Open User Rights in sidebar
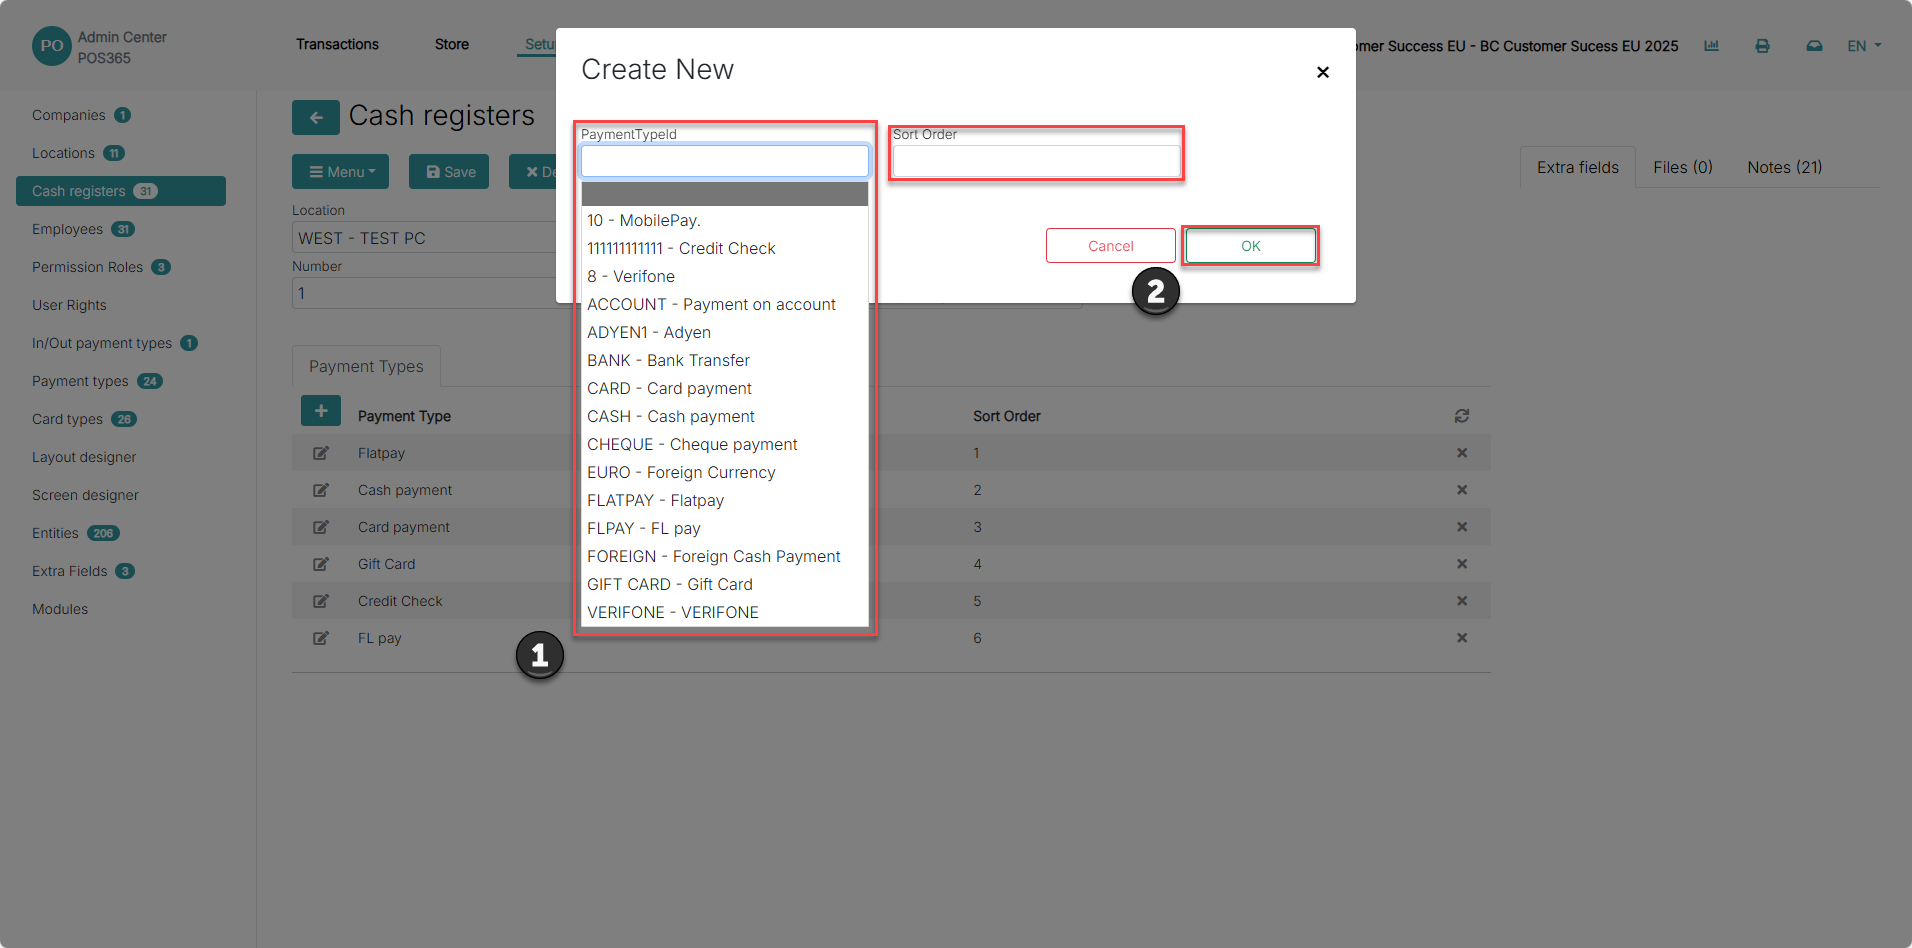The width and height of the screenshot is (1912, 948). 69,305
